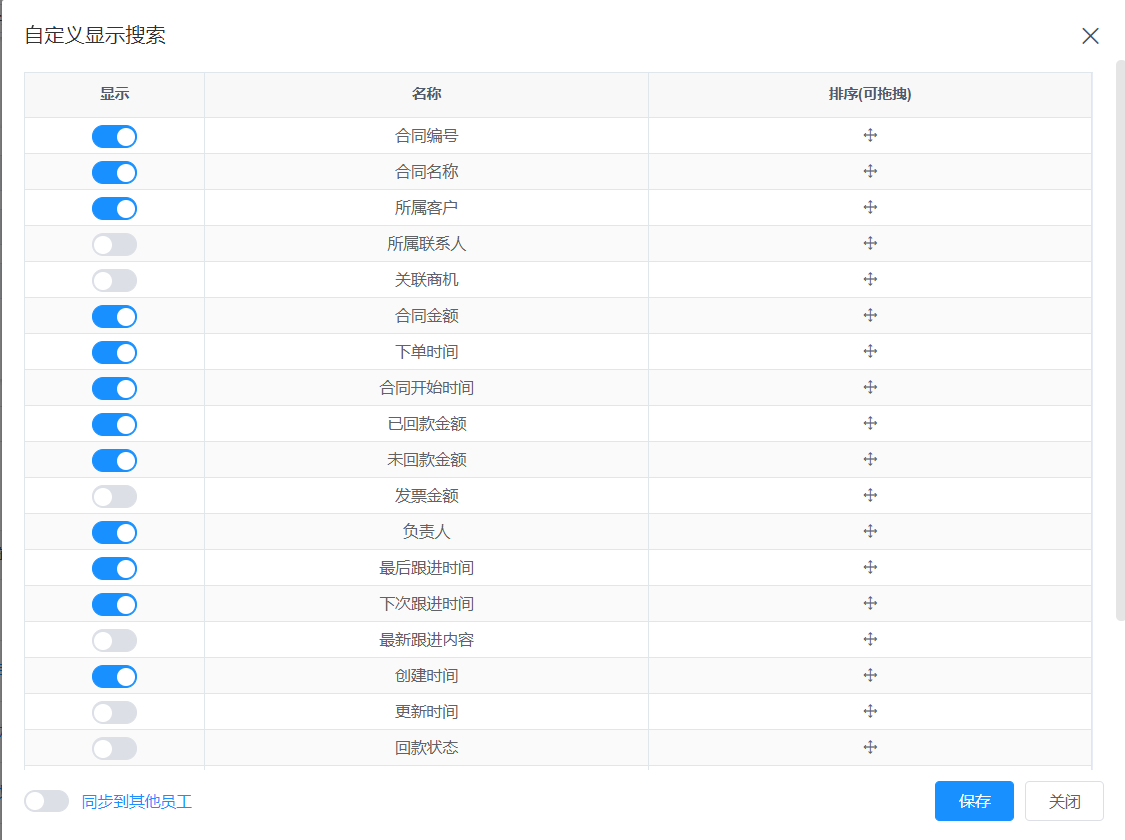Click the sort drag icon for 最新跟进内容
1125x840 pixels.
[x=870, y=640]
